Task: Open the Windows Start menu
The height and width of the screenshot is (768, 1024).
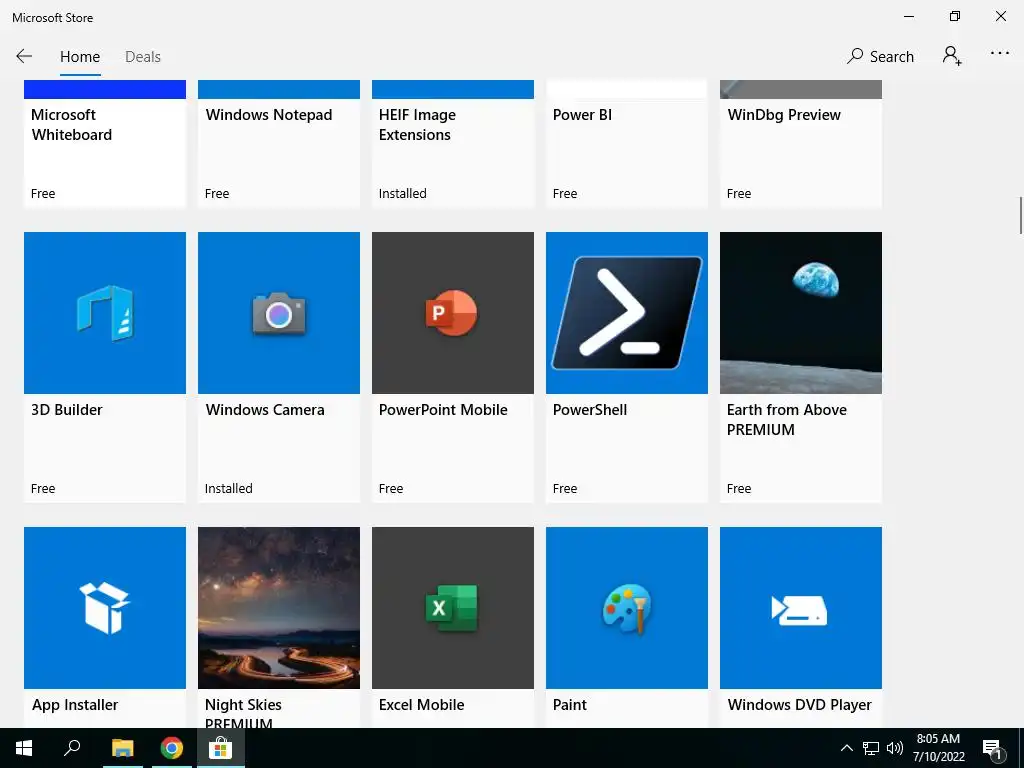Action: (x=24, y=748)
